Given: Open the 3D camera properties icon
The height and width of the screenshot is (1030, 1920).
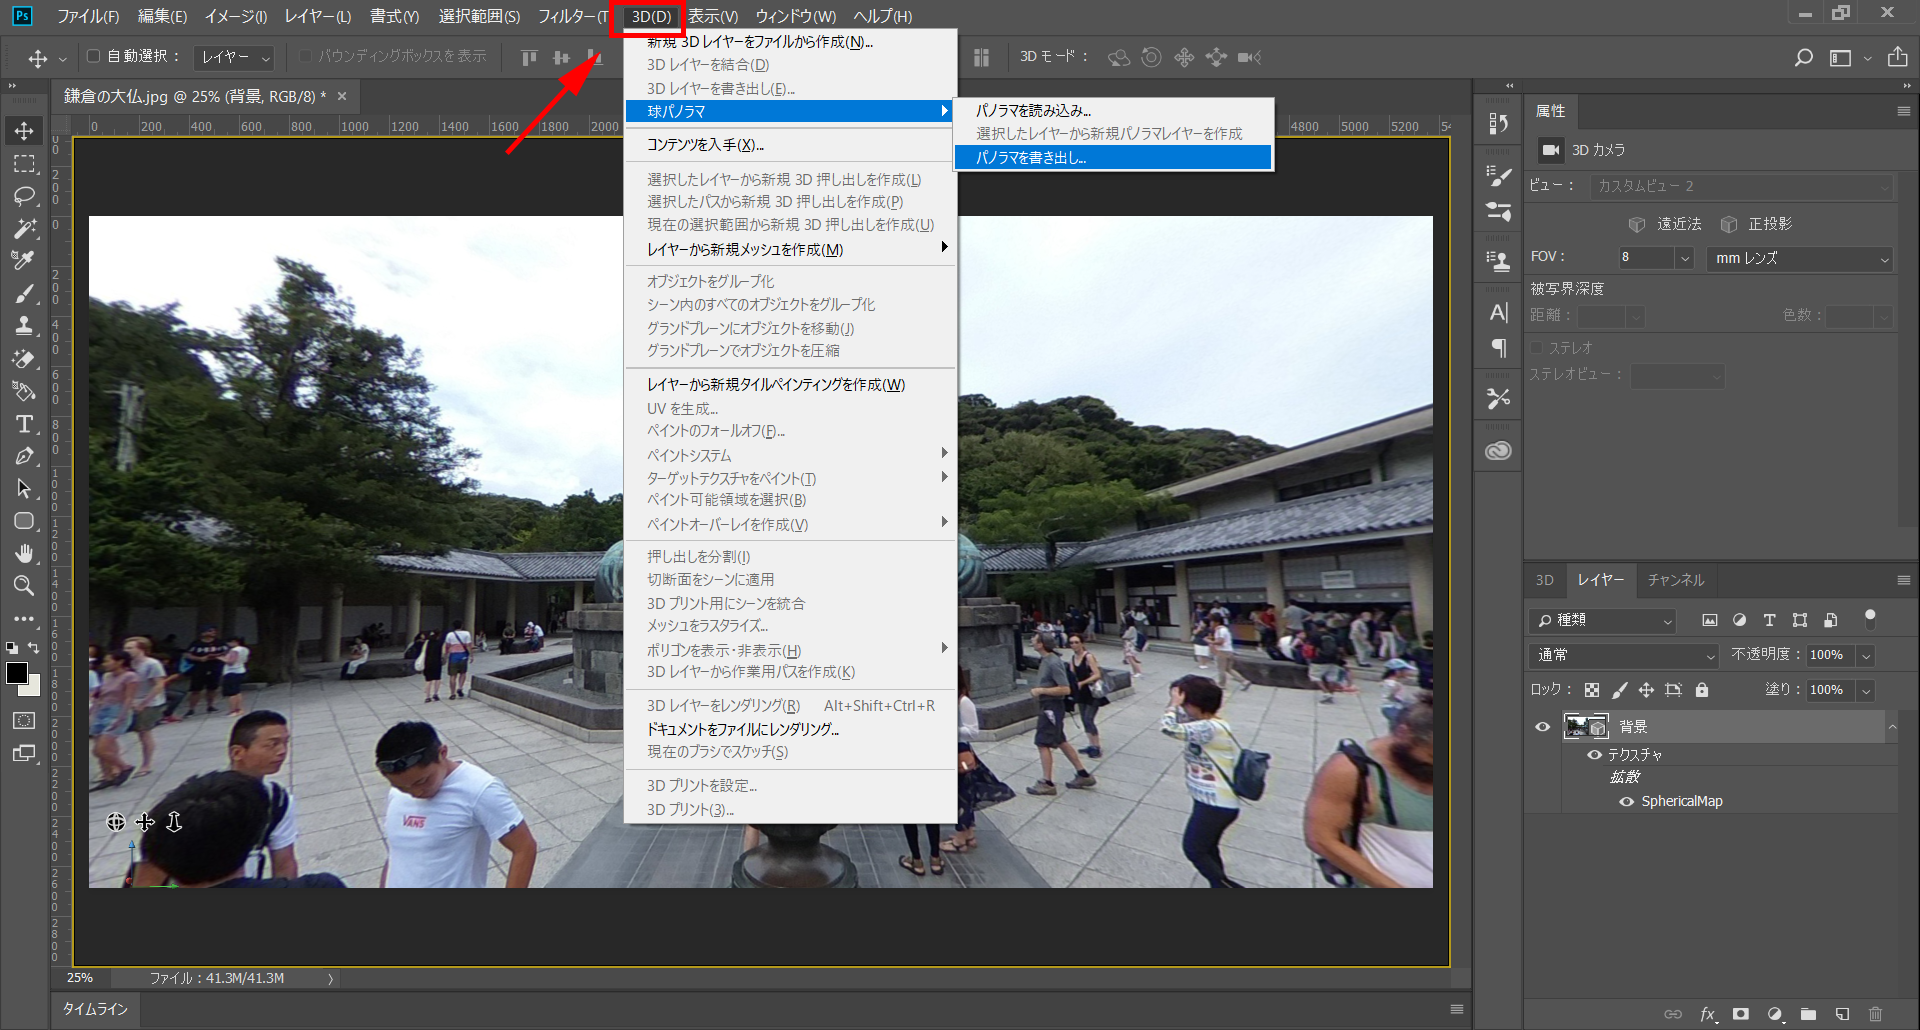Looking at the screenshot, I should tap(1550, 150).
